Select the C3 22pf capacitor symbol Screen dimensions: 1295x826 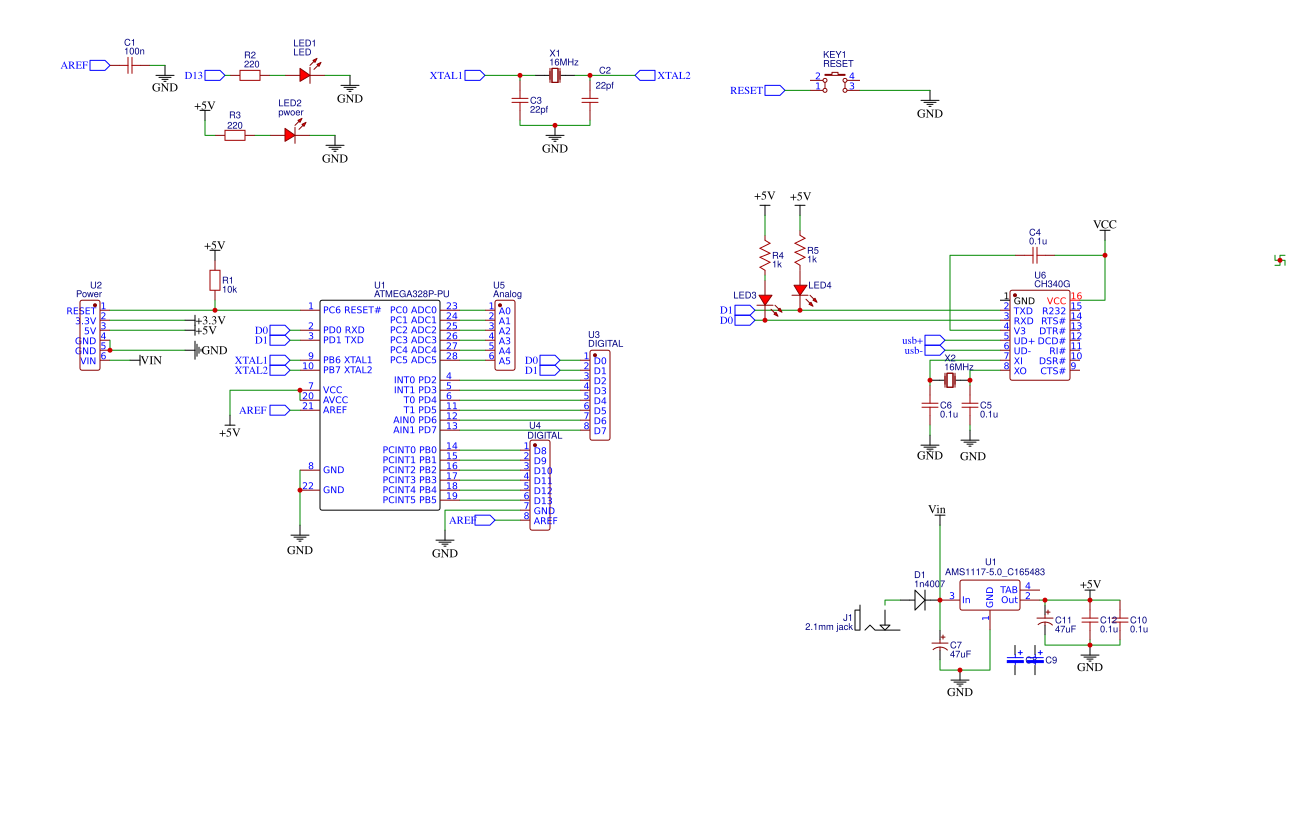[x=520, y=100]
